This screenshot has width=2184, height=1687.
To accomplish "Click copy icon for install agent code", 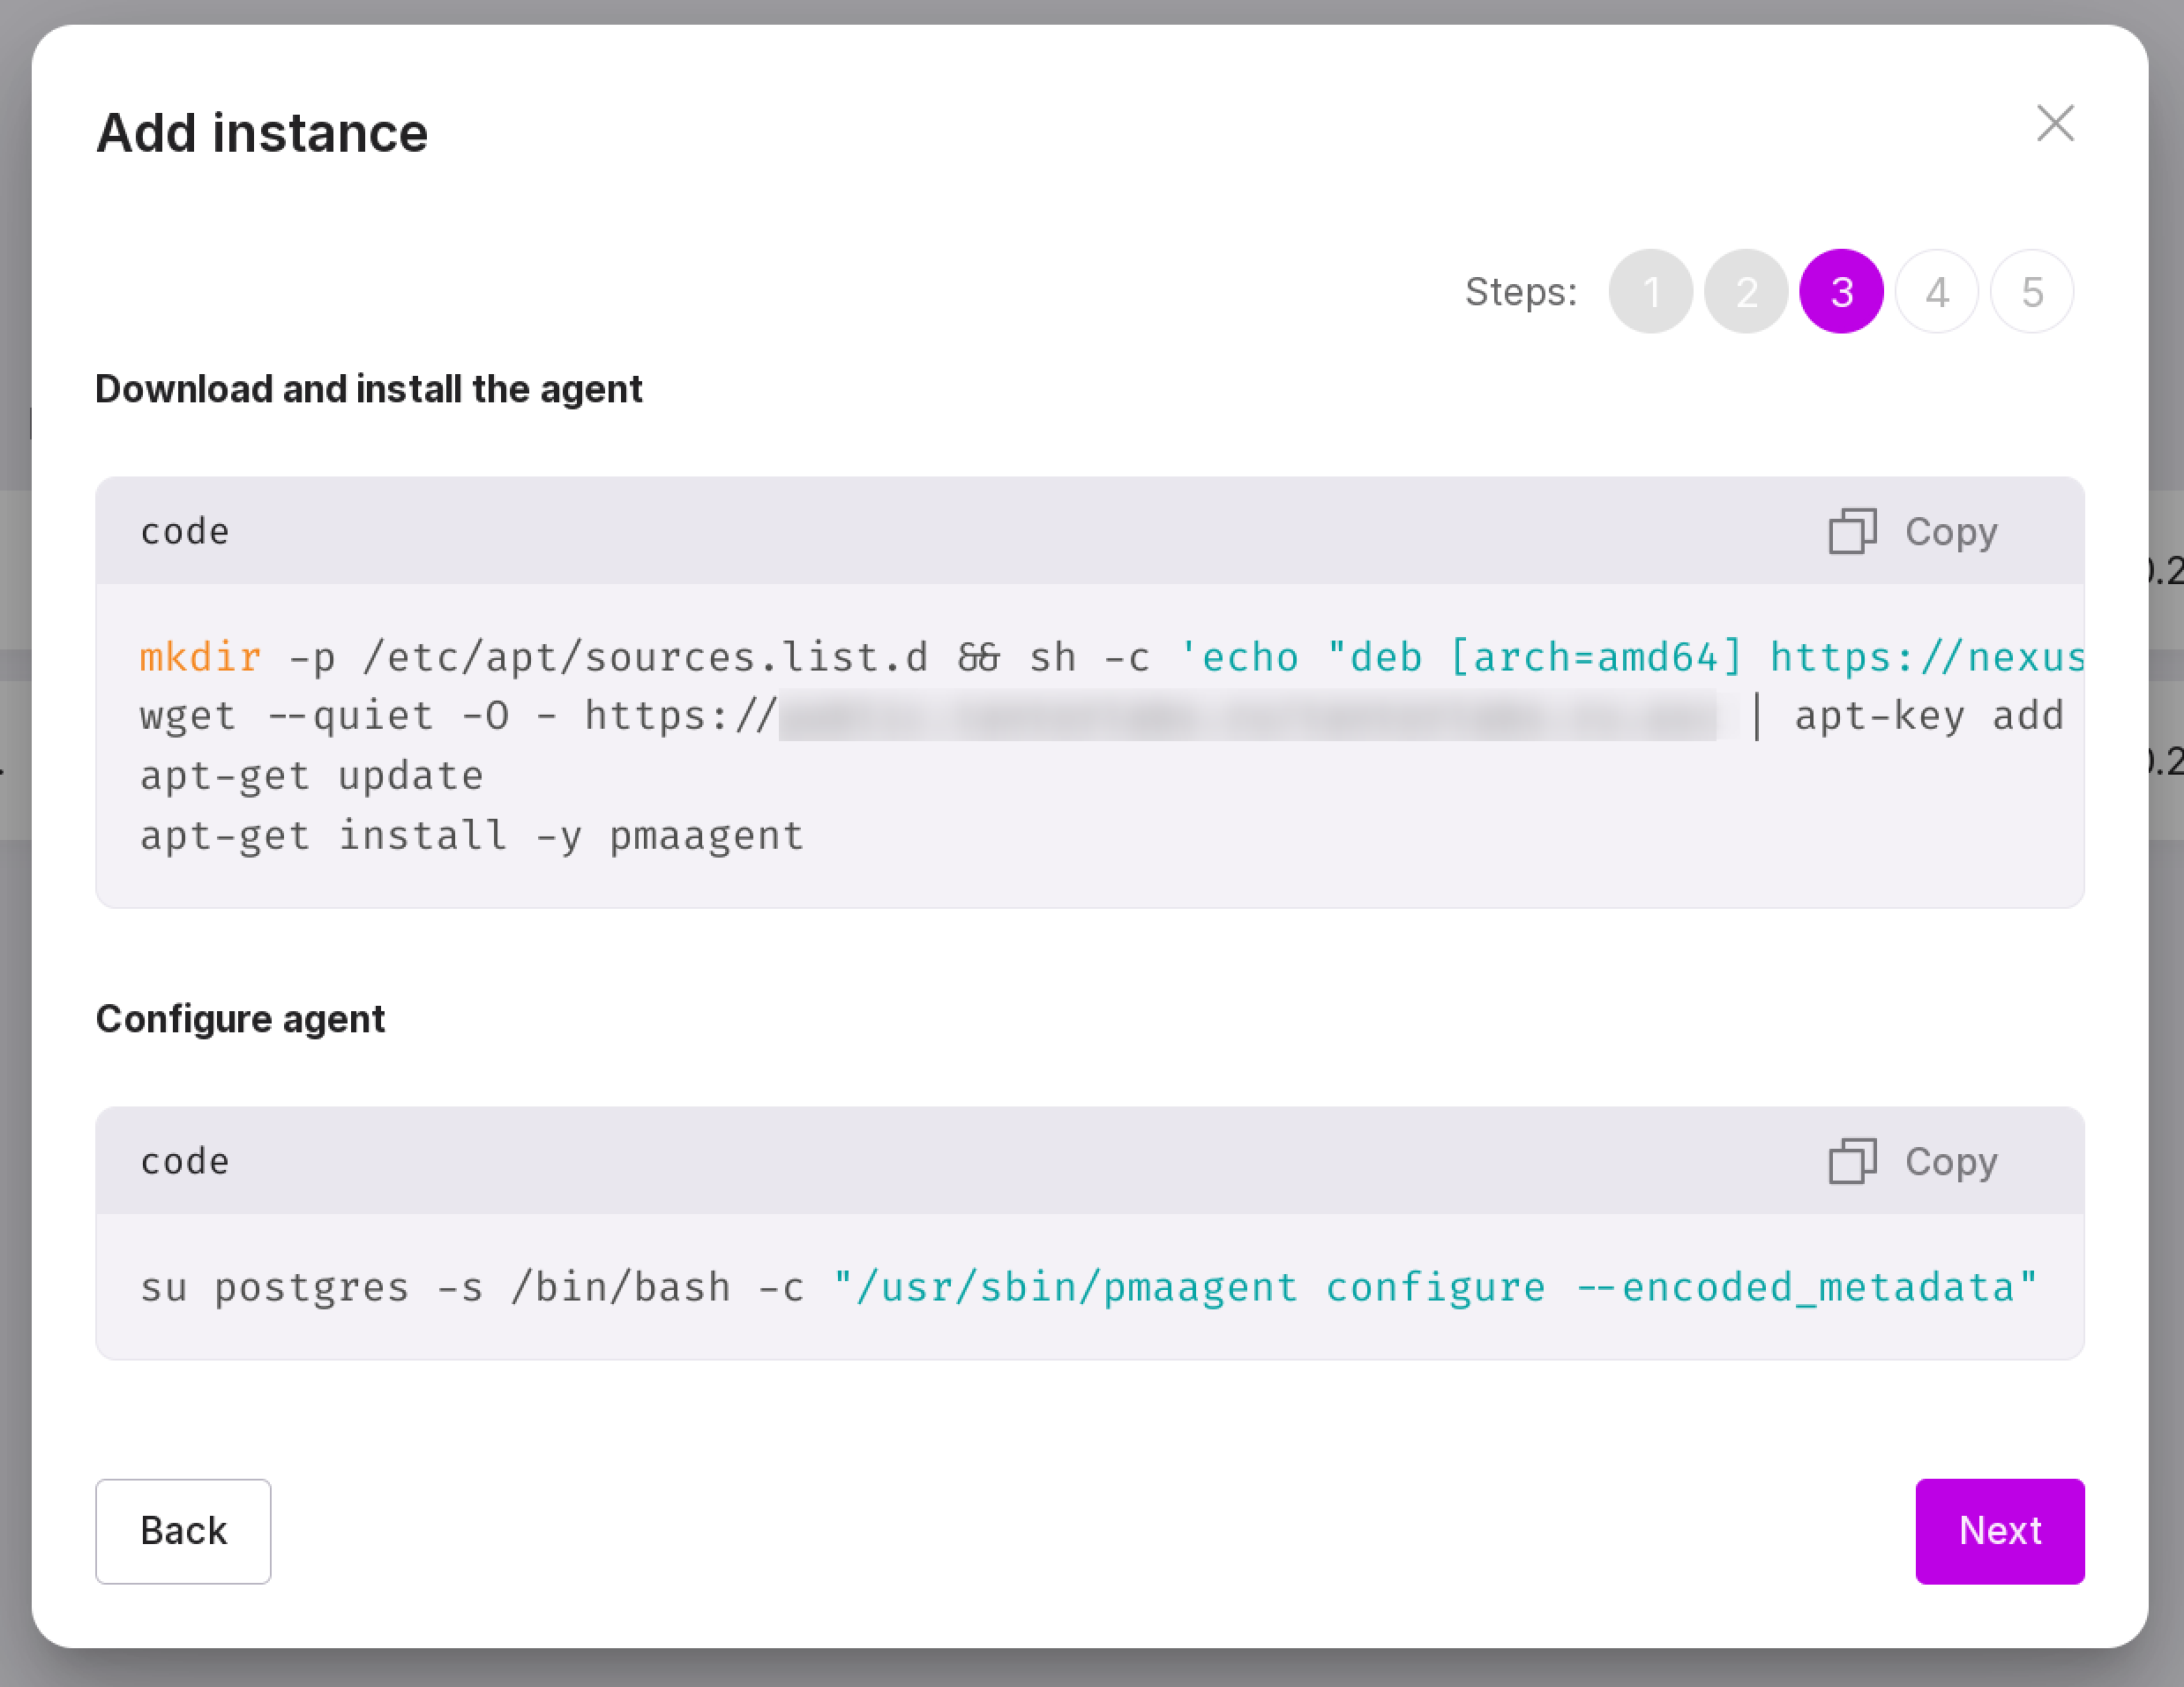I will [1852, 531].
